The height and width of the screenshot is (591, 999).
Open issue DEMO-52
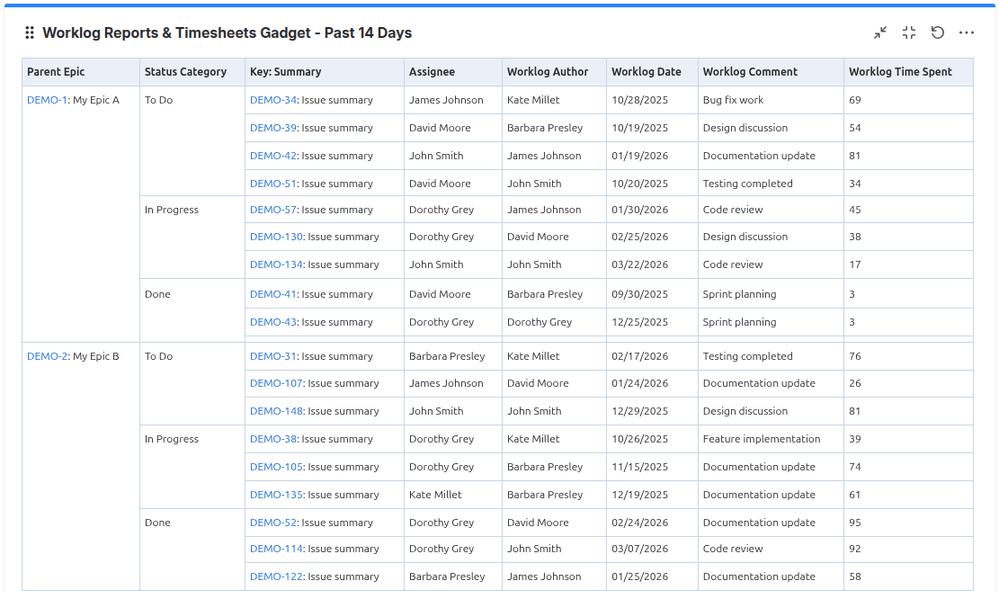pos(273,522)
